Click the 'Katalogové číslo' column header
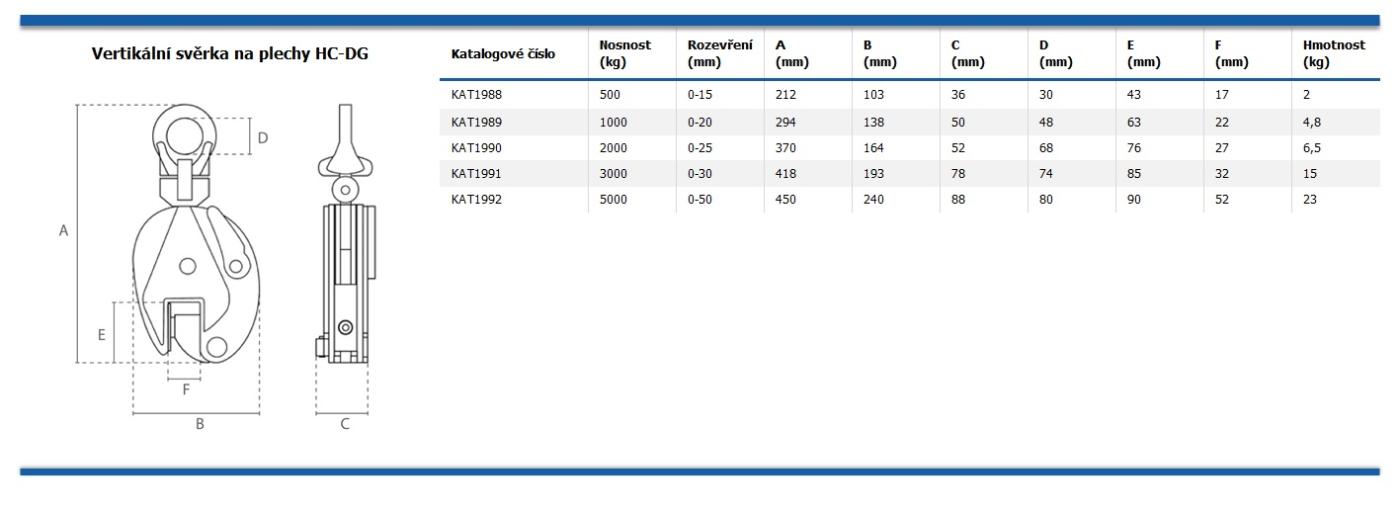This screenshot has width=1400, height=515. (503, 53)
